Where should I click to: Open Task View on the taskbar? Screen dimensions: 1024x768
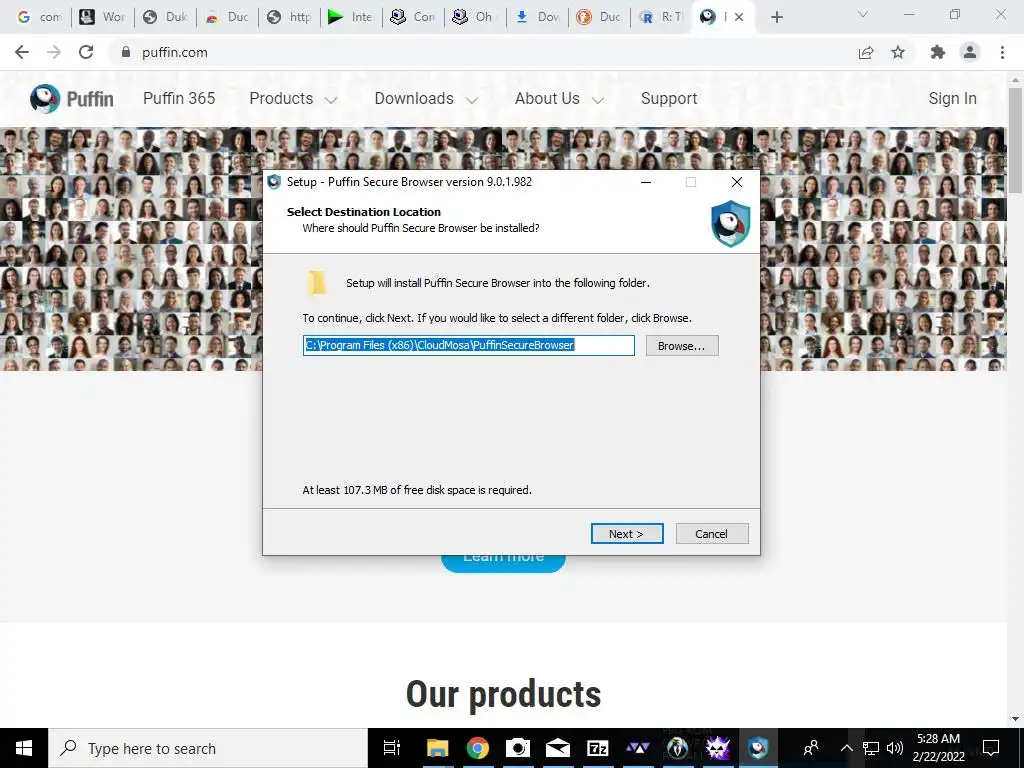coord(392,748)
